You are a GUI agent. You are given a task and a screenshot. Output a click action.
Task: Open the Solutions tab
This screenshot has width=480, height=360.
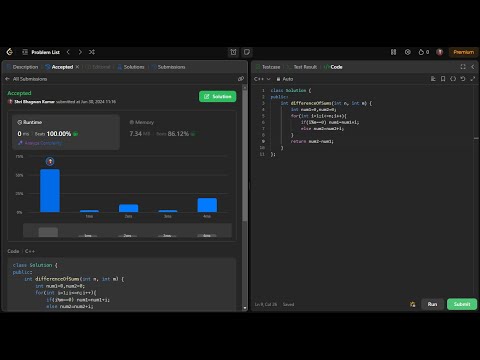tap(131, 67)
